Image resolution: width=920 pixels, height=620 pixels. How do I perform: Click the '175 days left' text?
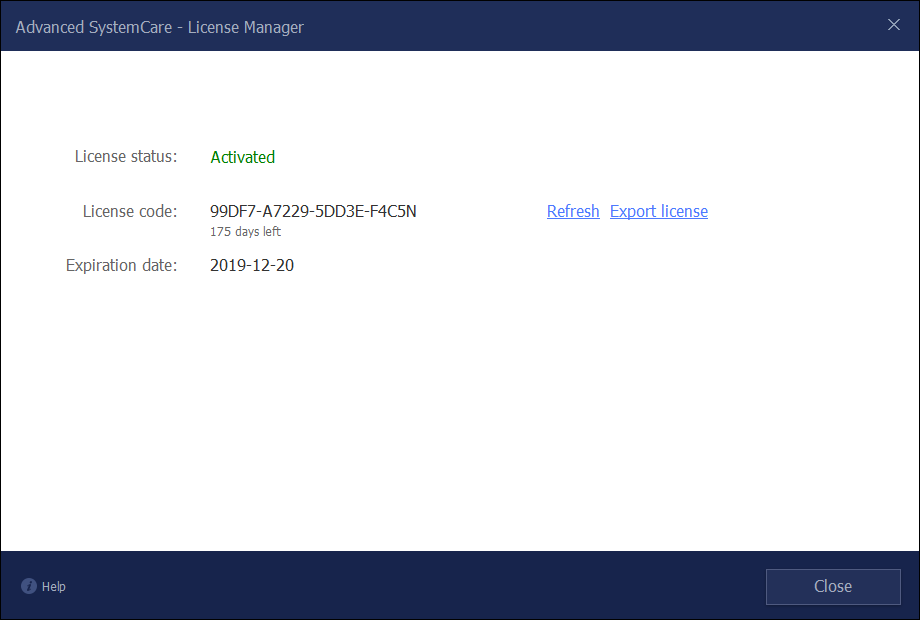point(245,232)
